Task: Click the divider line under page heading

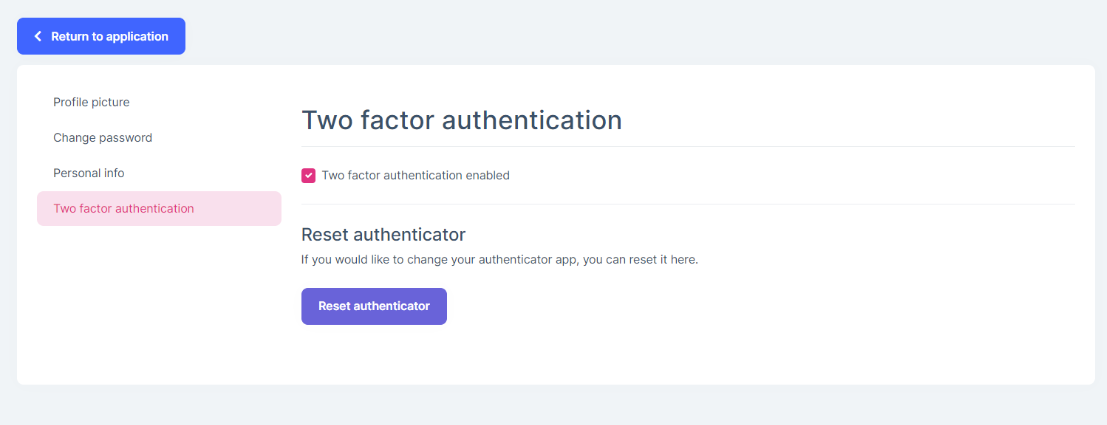Action: click(687, 147)
